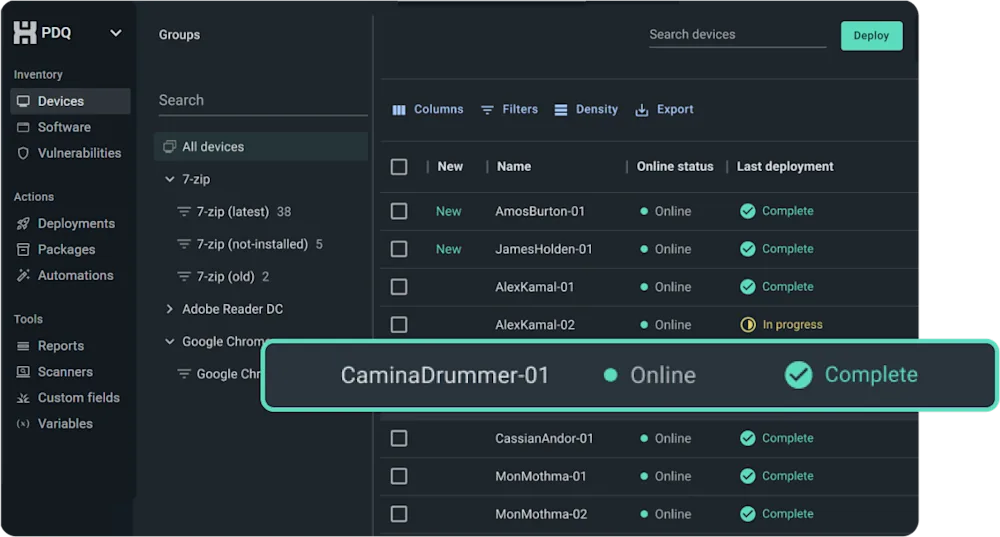Change table Density setting

tap(585, 110)
